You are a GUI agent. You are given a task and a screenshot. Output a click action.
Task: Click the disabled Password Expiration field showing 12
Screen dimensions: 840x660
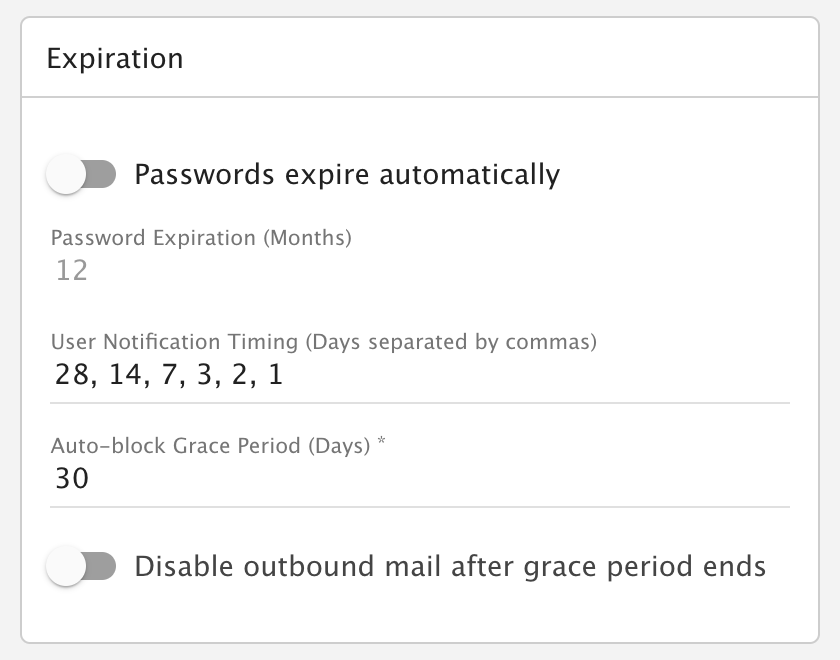tap(72, 271)
